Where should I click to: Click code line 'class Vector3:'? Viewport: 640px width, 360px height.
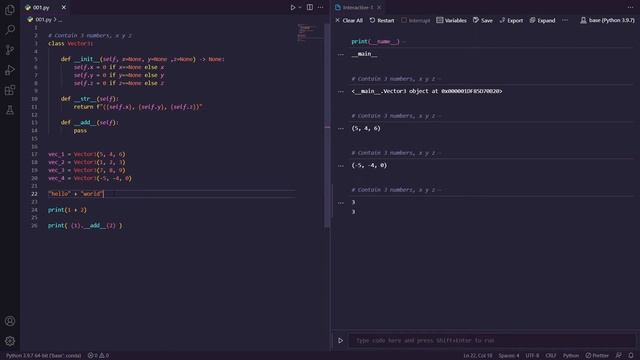coord(70,43)
